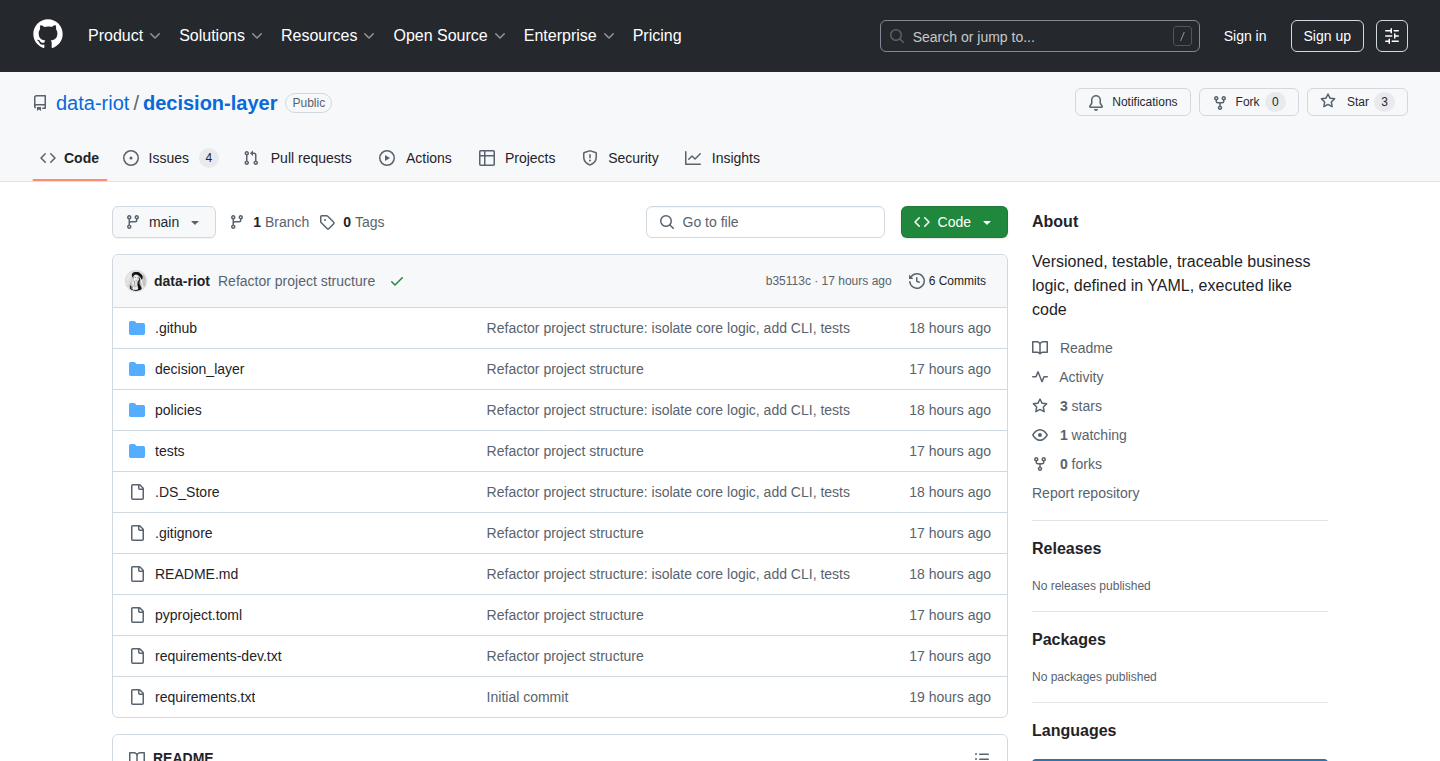
Task: Open the policies folder
Action: 178,410
